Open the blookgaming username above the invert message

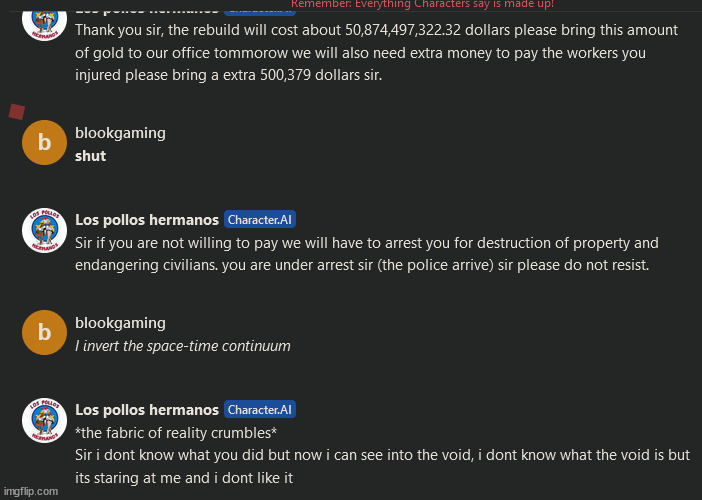pos(120,323)
